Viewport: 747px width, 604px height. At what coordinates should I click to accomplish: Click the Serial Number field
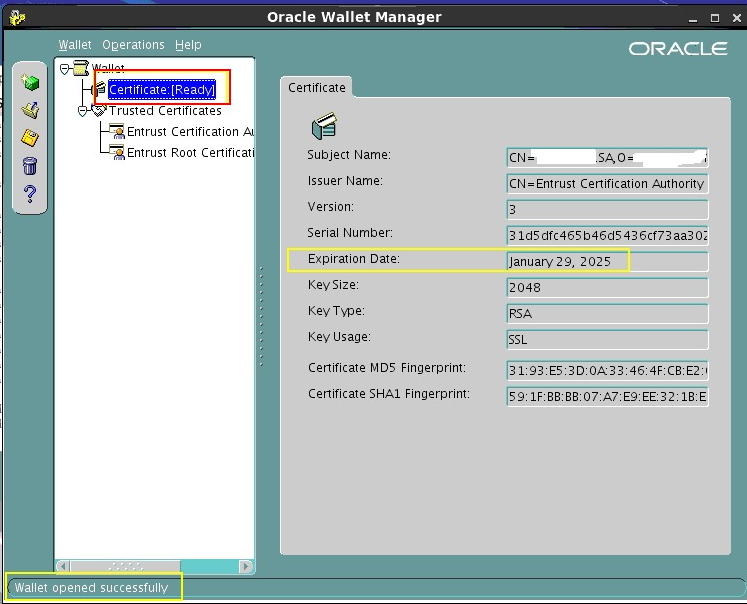pos(607,236)
